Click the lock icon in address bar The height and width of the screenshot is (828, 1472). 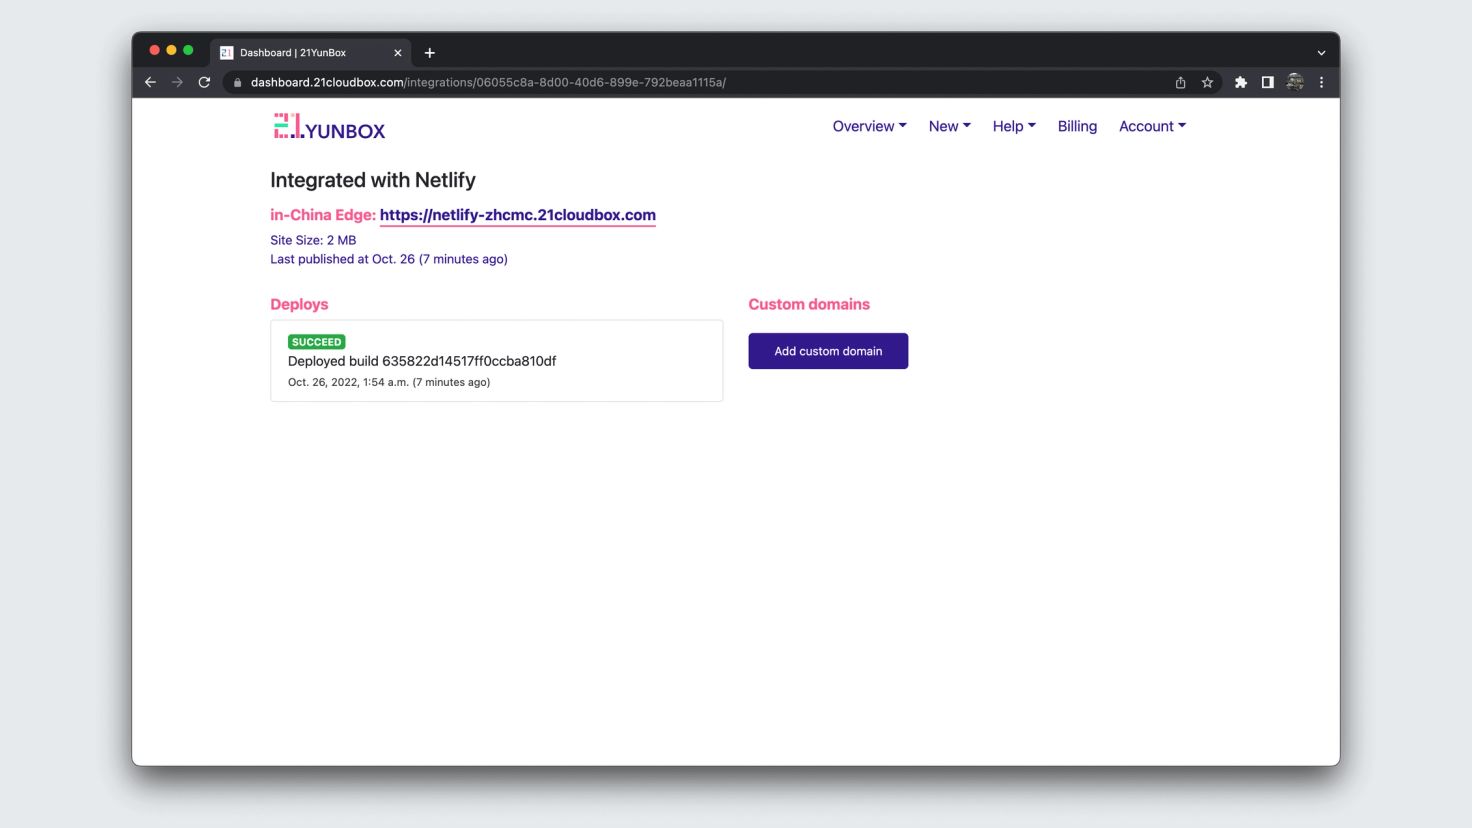coord(238,82)
